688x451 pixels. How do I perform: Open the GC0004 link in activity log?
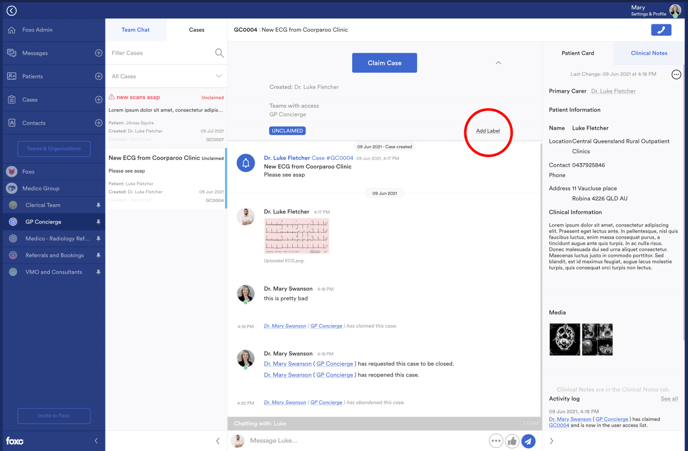pyautogui.click(x=559, y=425)
